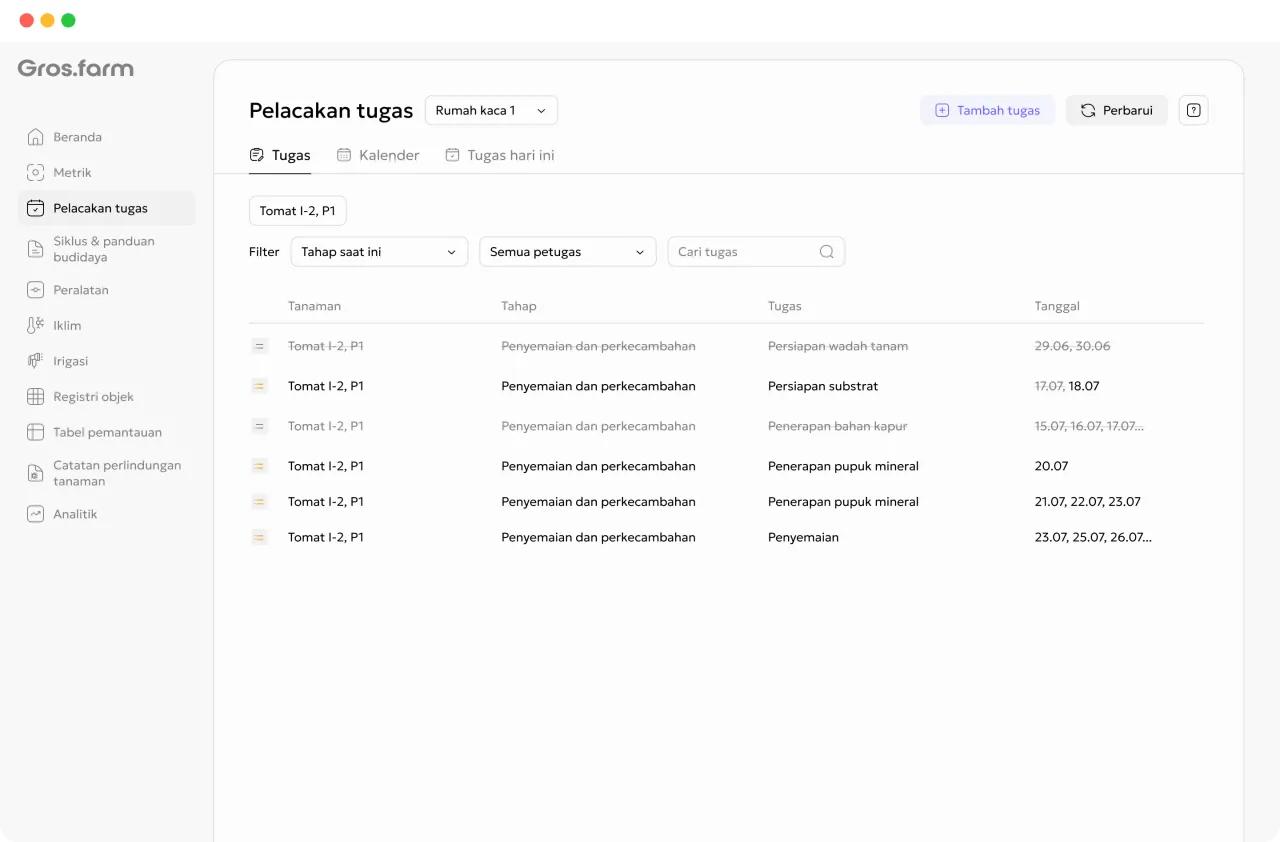Click the Perbarui button
Screen dimensions: 1280x842
click(1116, 110)
